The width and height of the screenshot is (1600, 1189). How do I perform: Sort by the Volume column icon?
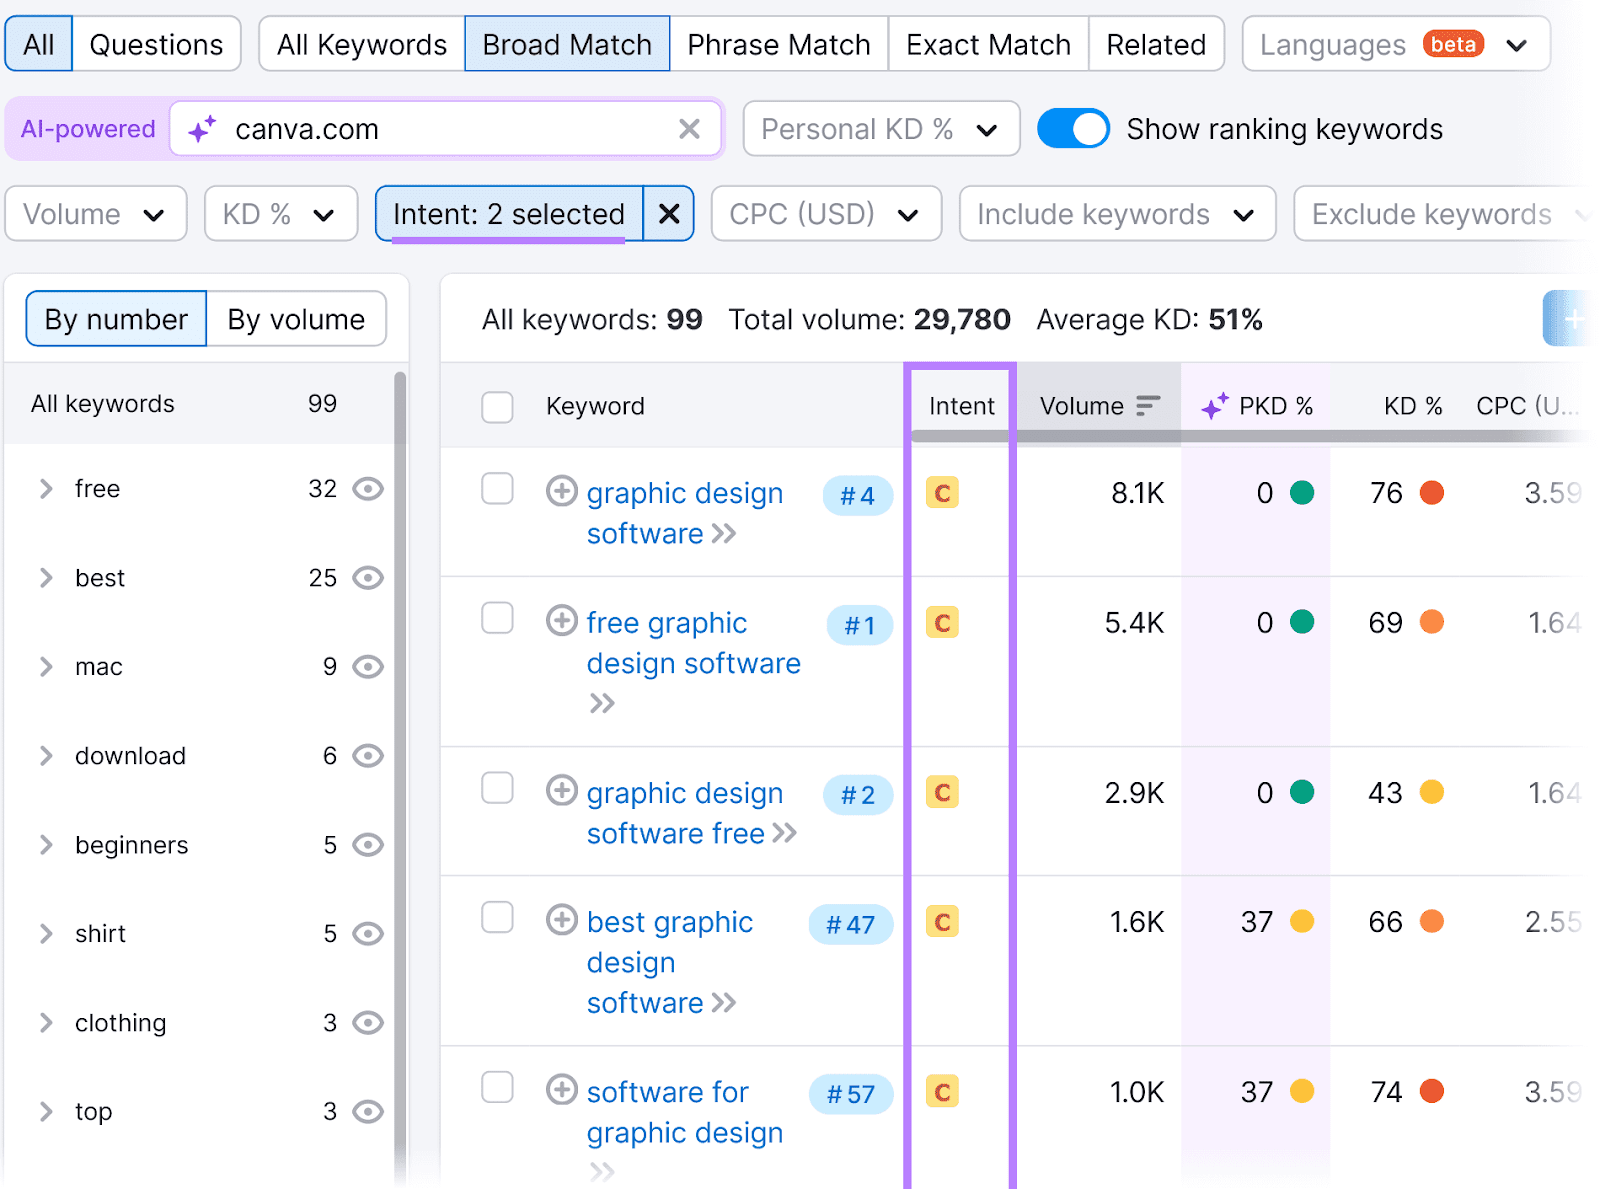1146,405
